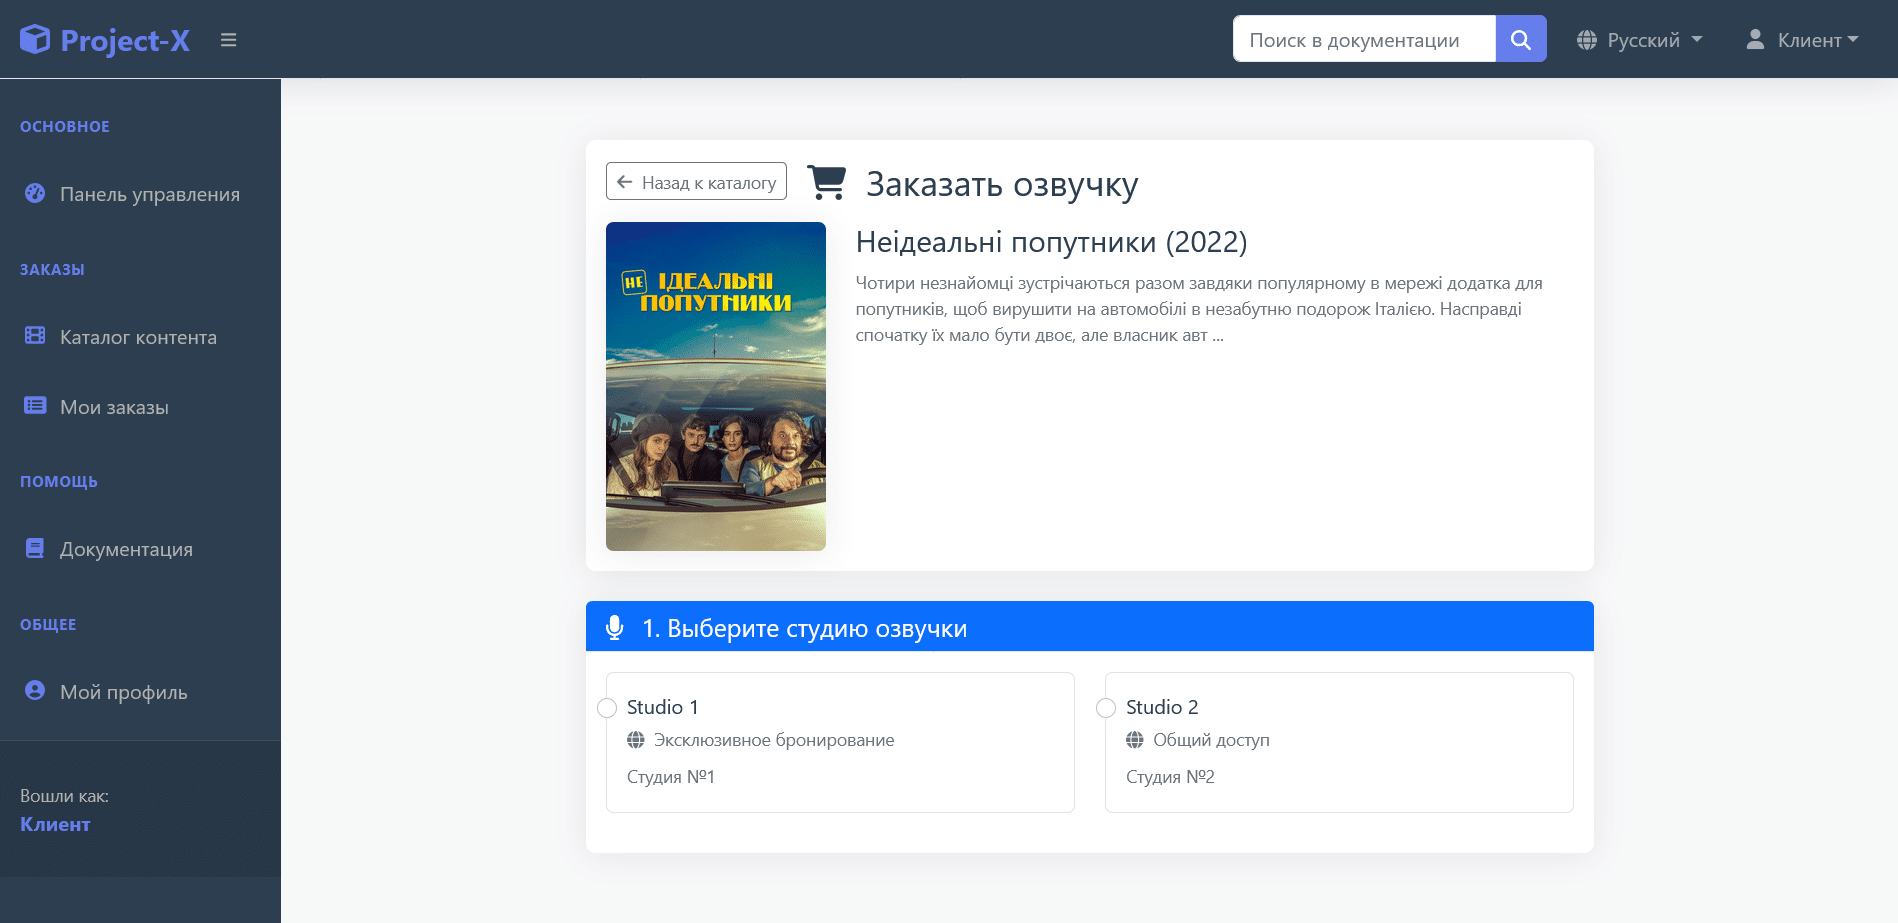This screenshot has height=923, width=1898.
Task: Click the shopping cart icon beside heading
Action: (x=826, y=183)
